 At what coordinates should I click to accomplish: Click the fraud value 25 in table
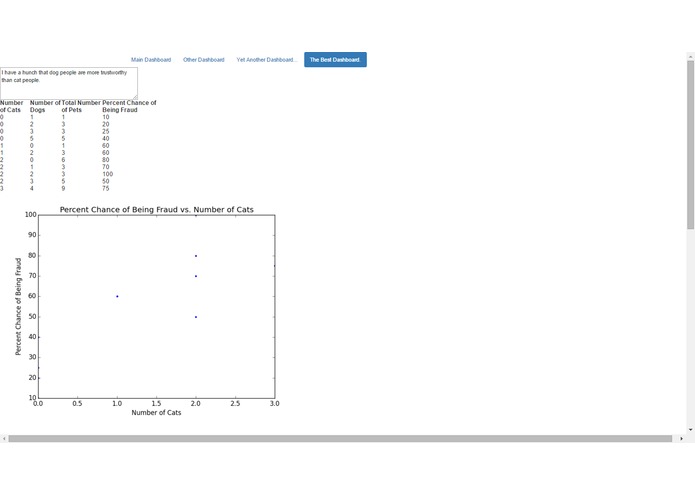[105, 132]
